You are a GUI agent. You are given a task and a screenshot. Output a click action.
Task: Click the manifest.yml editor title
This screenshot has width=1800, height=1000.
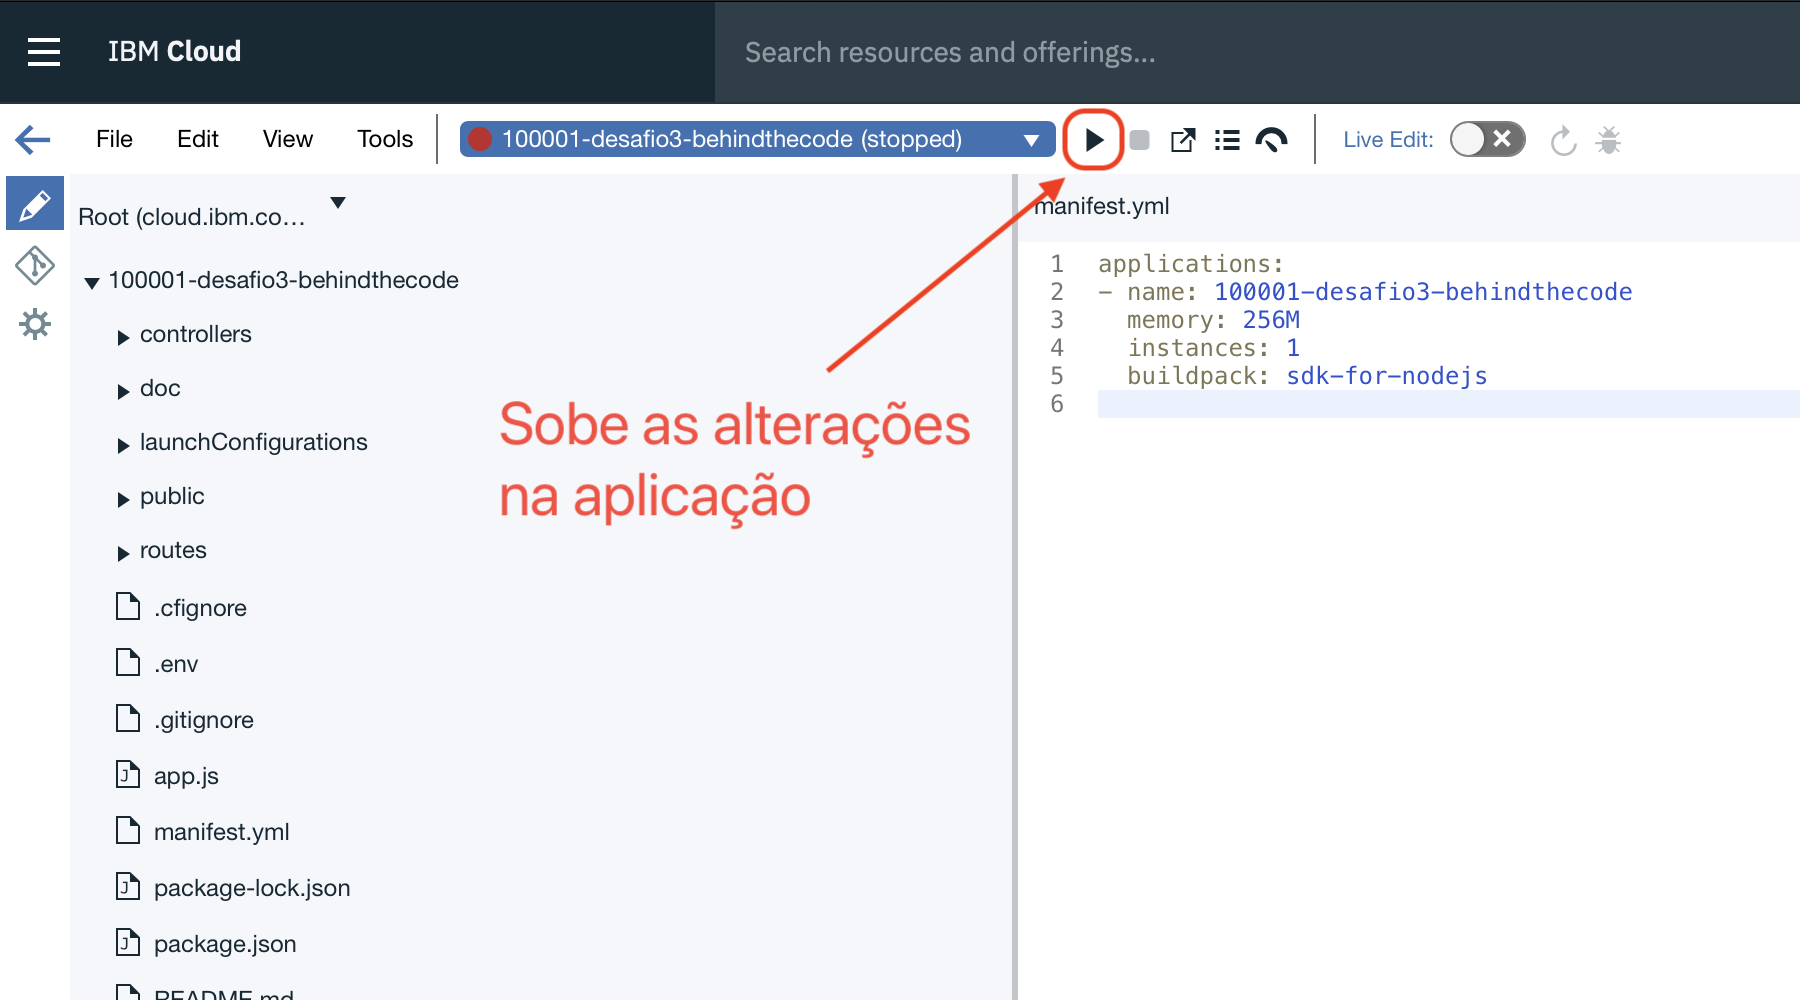tap(1102, 206)
